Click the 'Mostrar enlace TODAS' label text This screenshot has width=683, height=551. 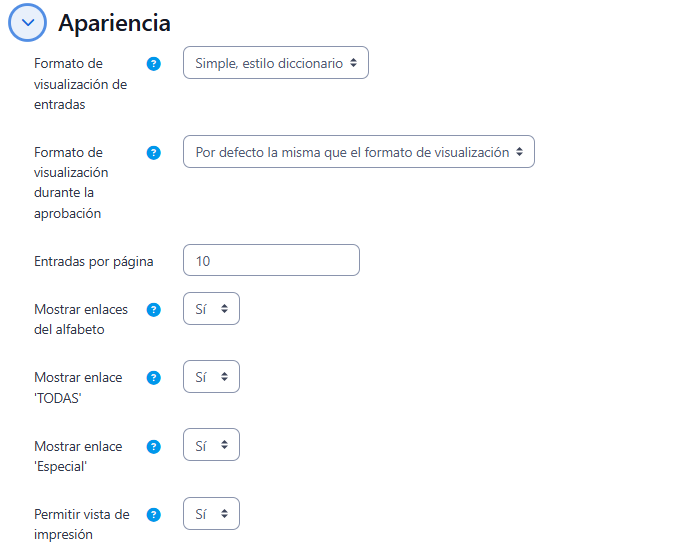[78, 387]
